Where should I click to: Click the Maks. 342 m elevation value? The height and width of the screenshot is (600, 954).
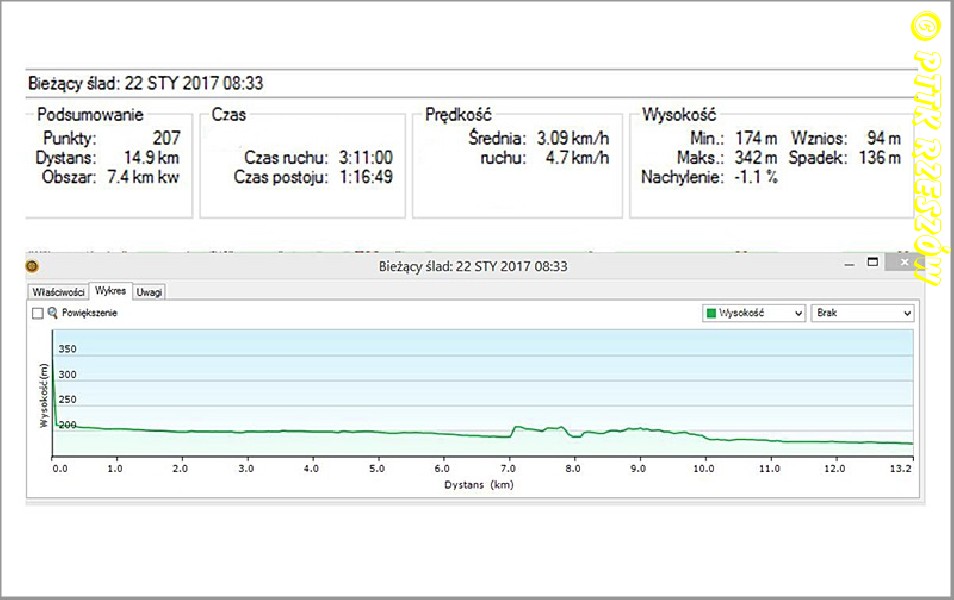click(x=755, y=158)
